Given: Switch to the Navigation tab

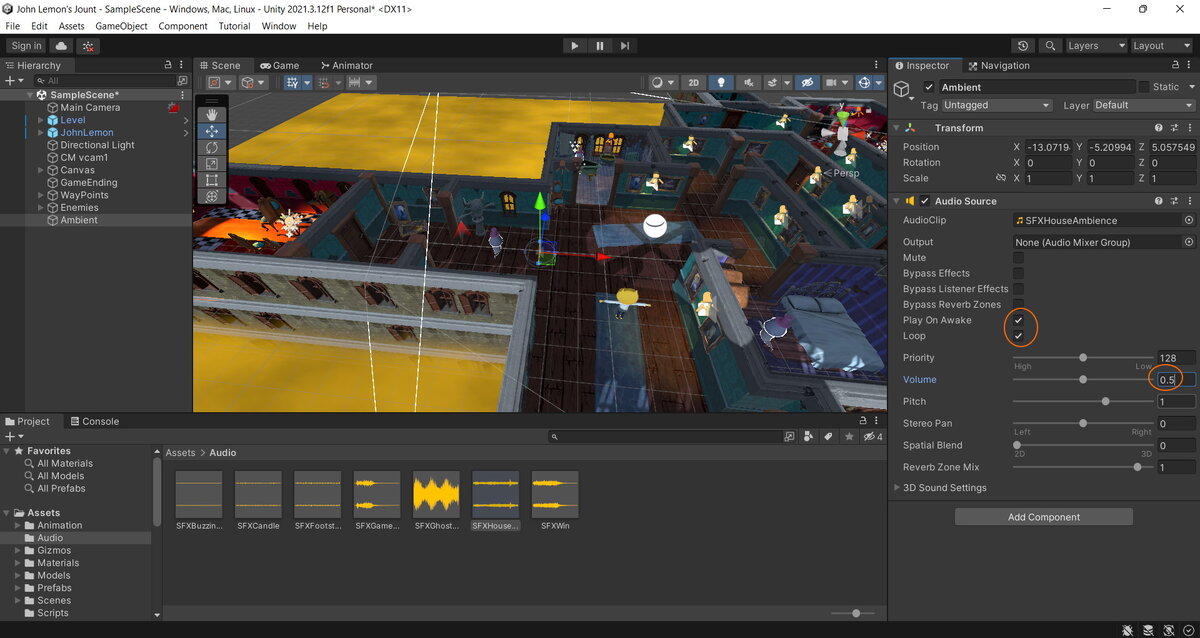Looking at the screenshot, I should tap(998, 65).
